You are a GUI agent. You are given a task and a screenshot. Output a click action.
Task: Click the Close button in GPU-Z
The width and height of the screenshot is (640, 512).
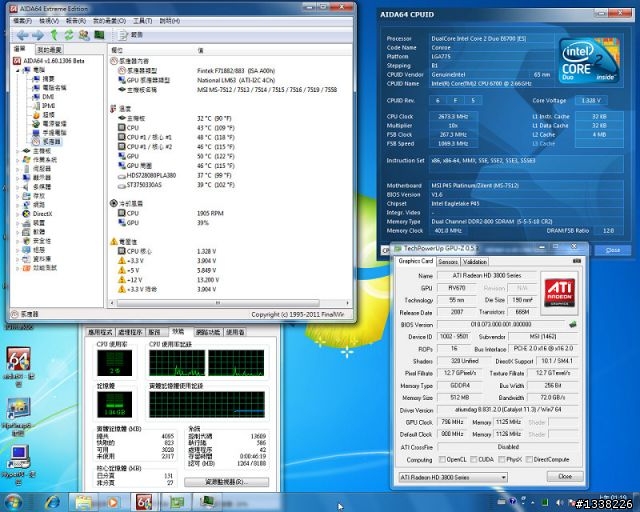(565, 476)
